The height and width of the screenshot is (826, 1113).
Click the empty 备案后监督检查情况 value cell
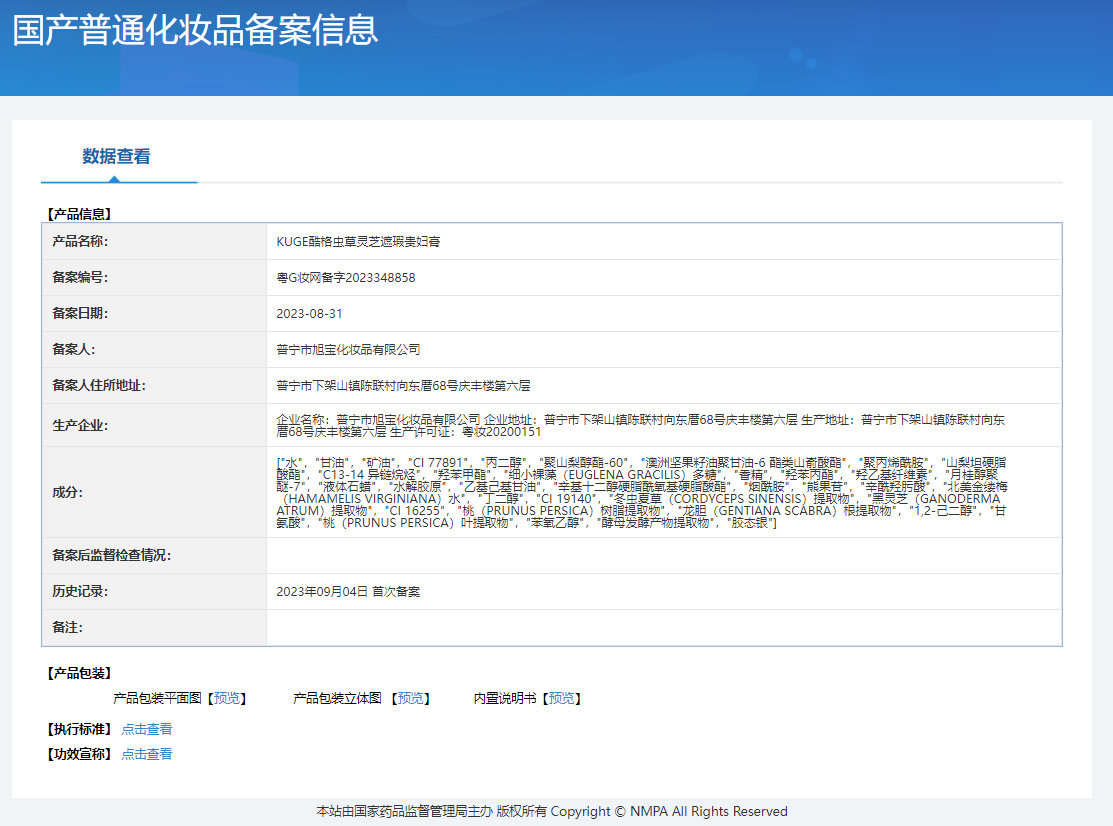[x=663, y=556]
